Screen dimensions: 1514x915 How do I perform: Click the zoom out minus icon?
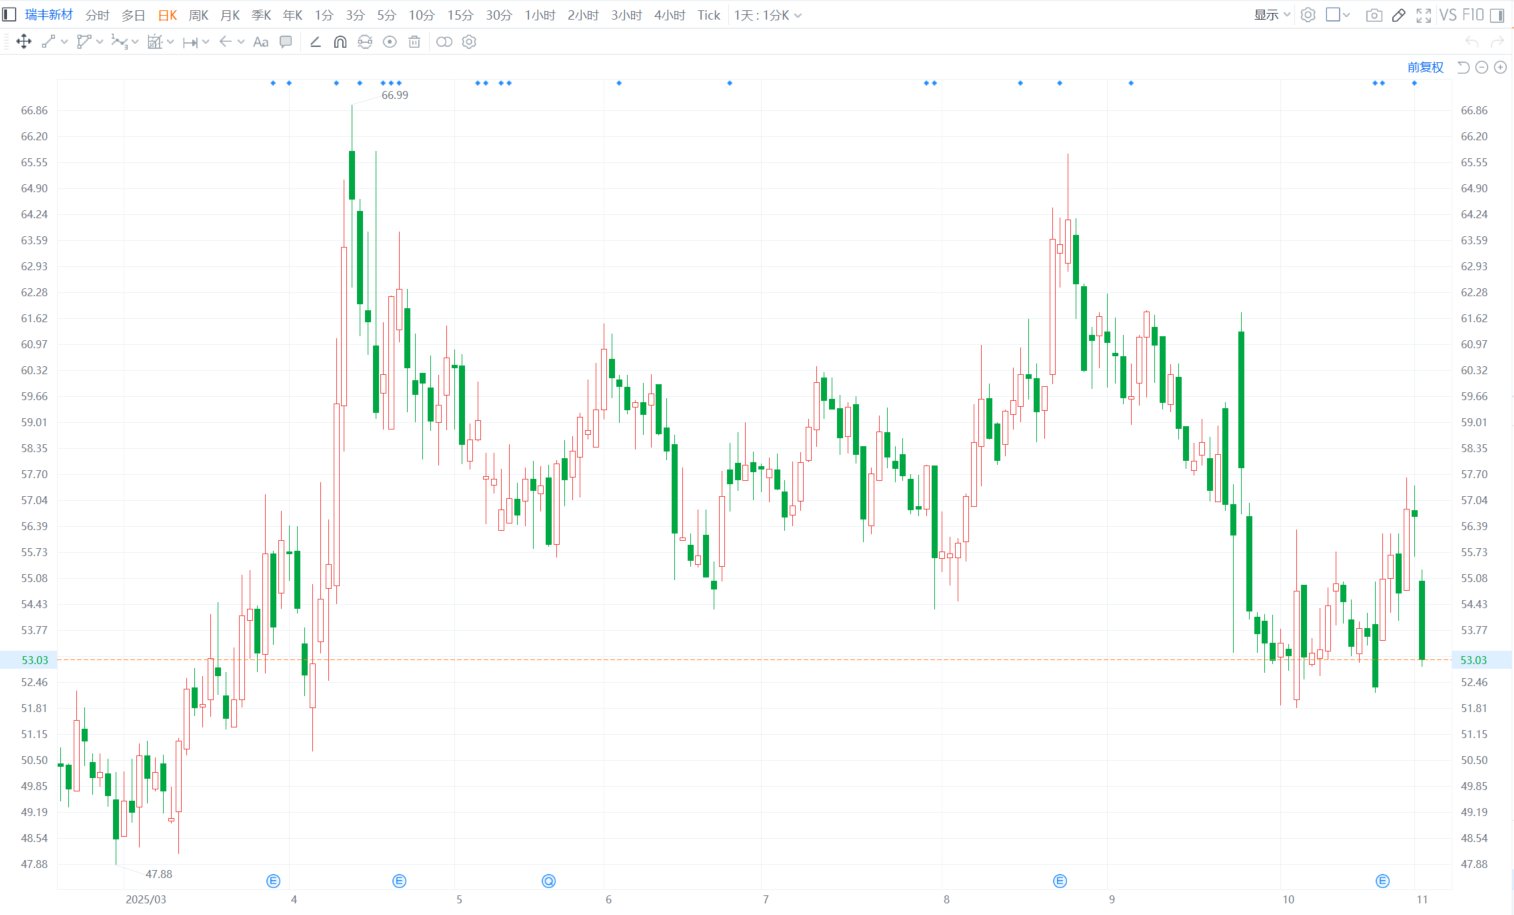click(x=1482, y=67)
